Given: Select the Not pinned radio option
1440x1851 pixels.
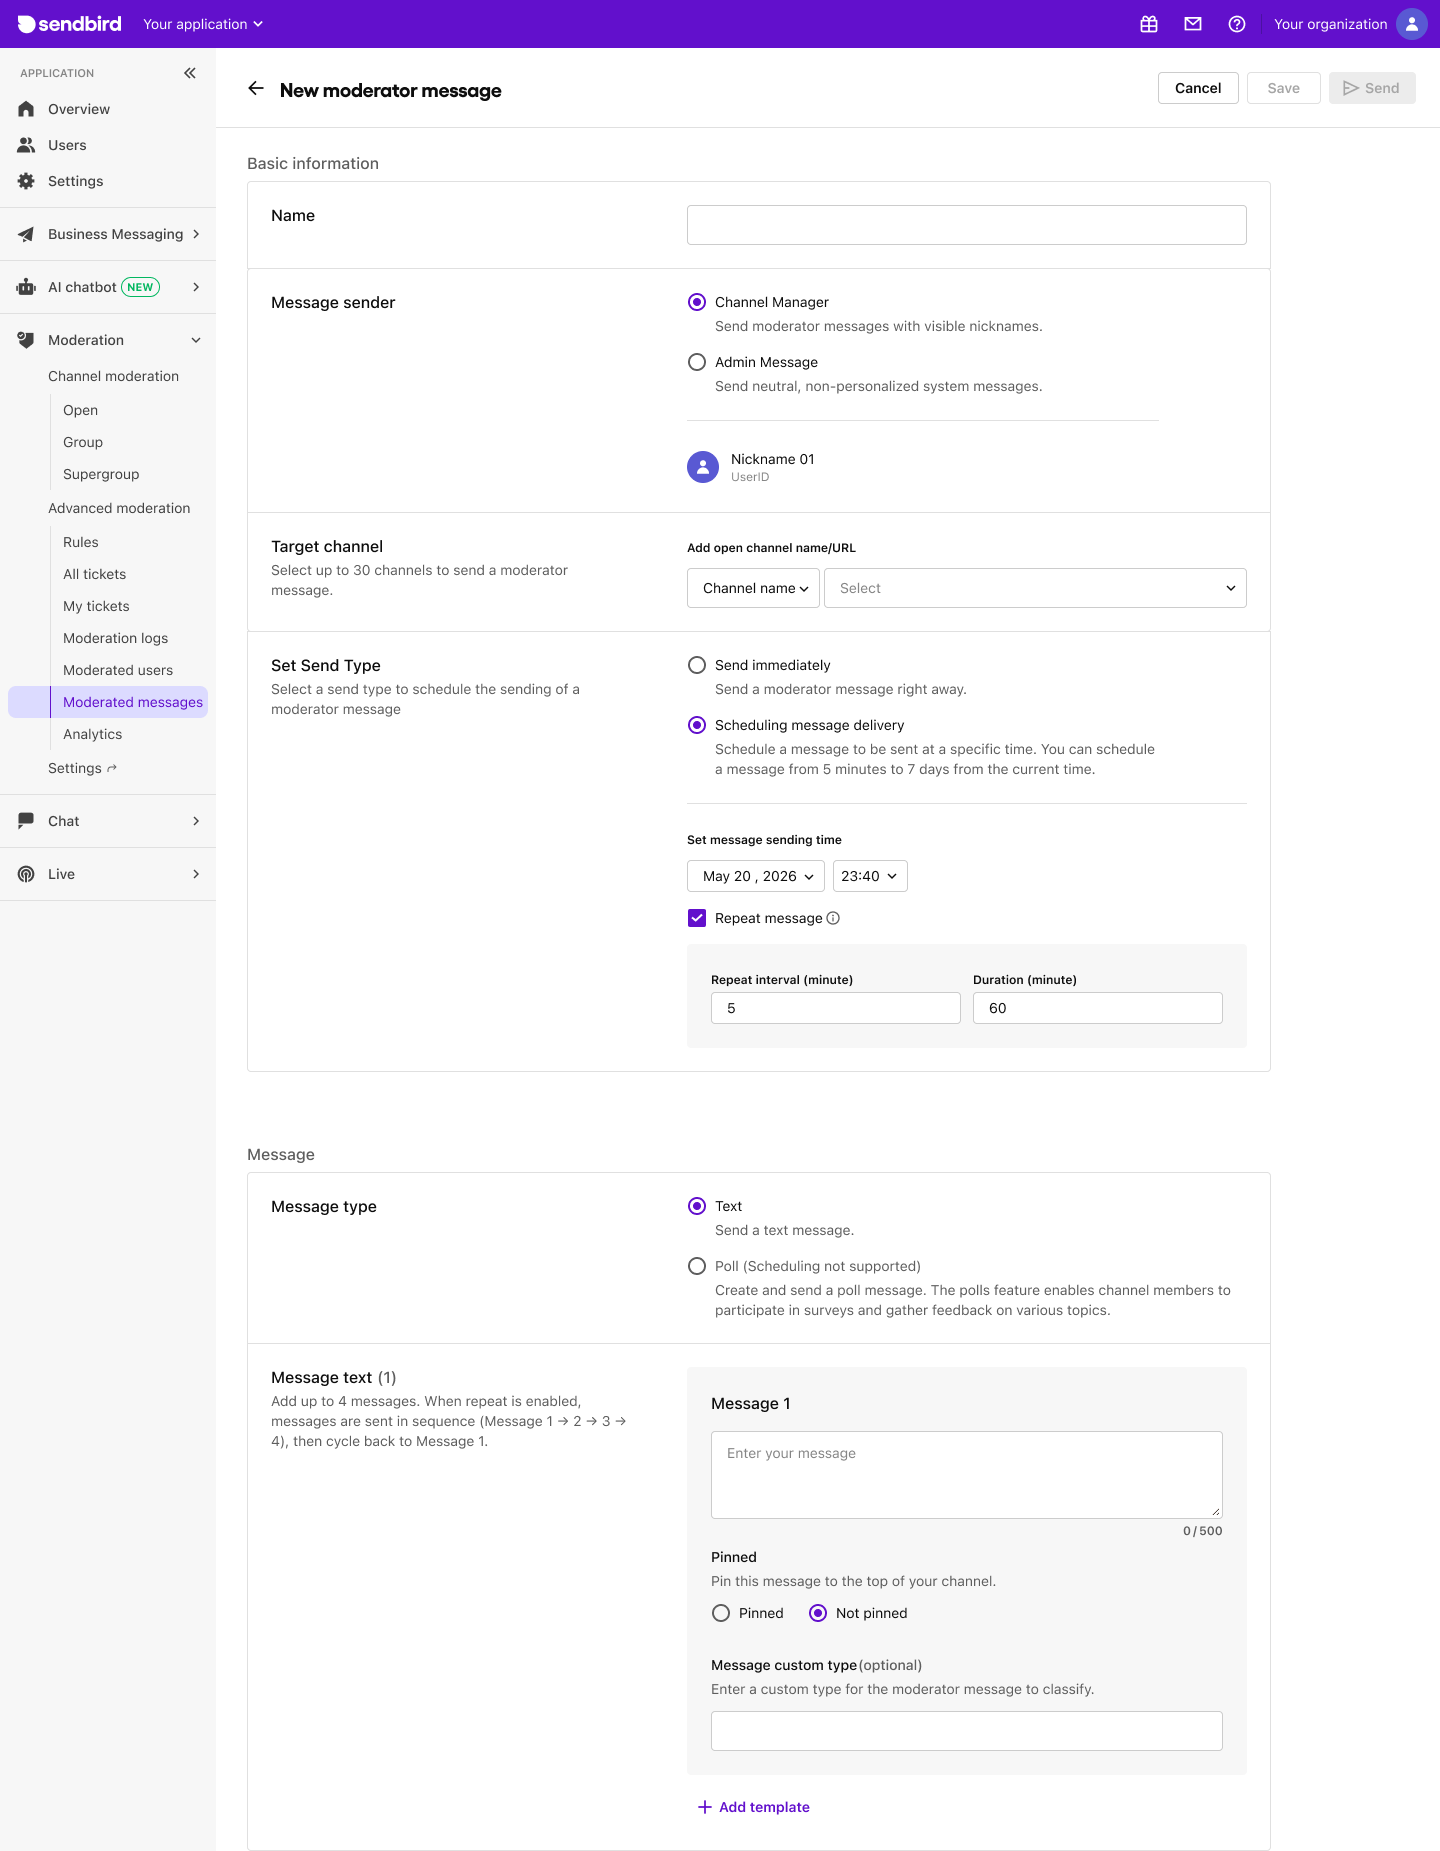Looking at the screenshot, I should click(x=818, y=1613).
